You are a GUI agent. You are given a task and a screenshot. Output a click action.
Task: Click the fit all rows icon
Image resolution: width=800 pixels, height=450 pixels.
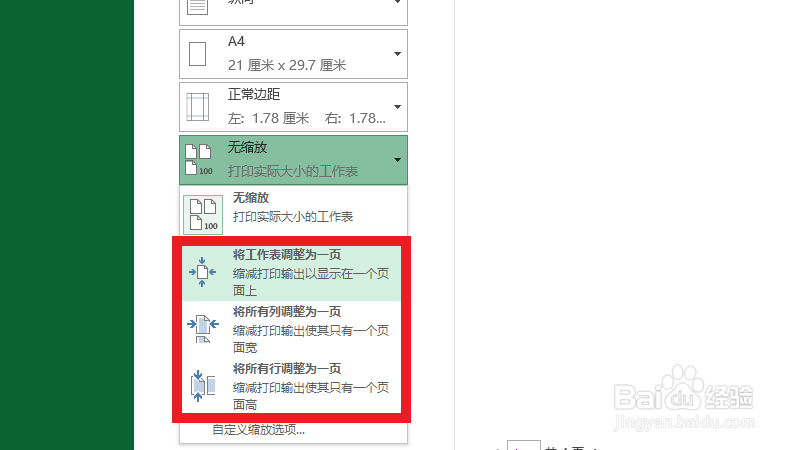tap(203, 386)
